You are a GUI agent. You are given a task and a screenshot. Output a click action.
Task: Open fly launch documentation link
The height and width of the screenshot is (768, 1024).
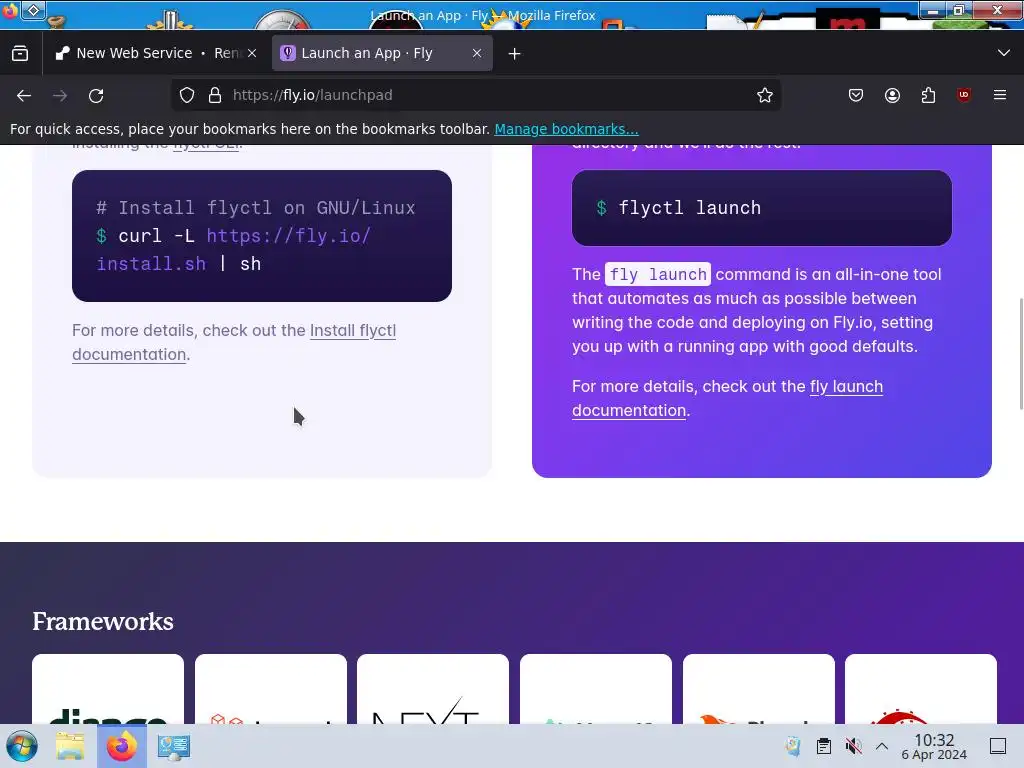[728, 398]
